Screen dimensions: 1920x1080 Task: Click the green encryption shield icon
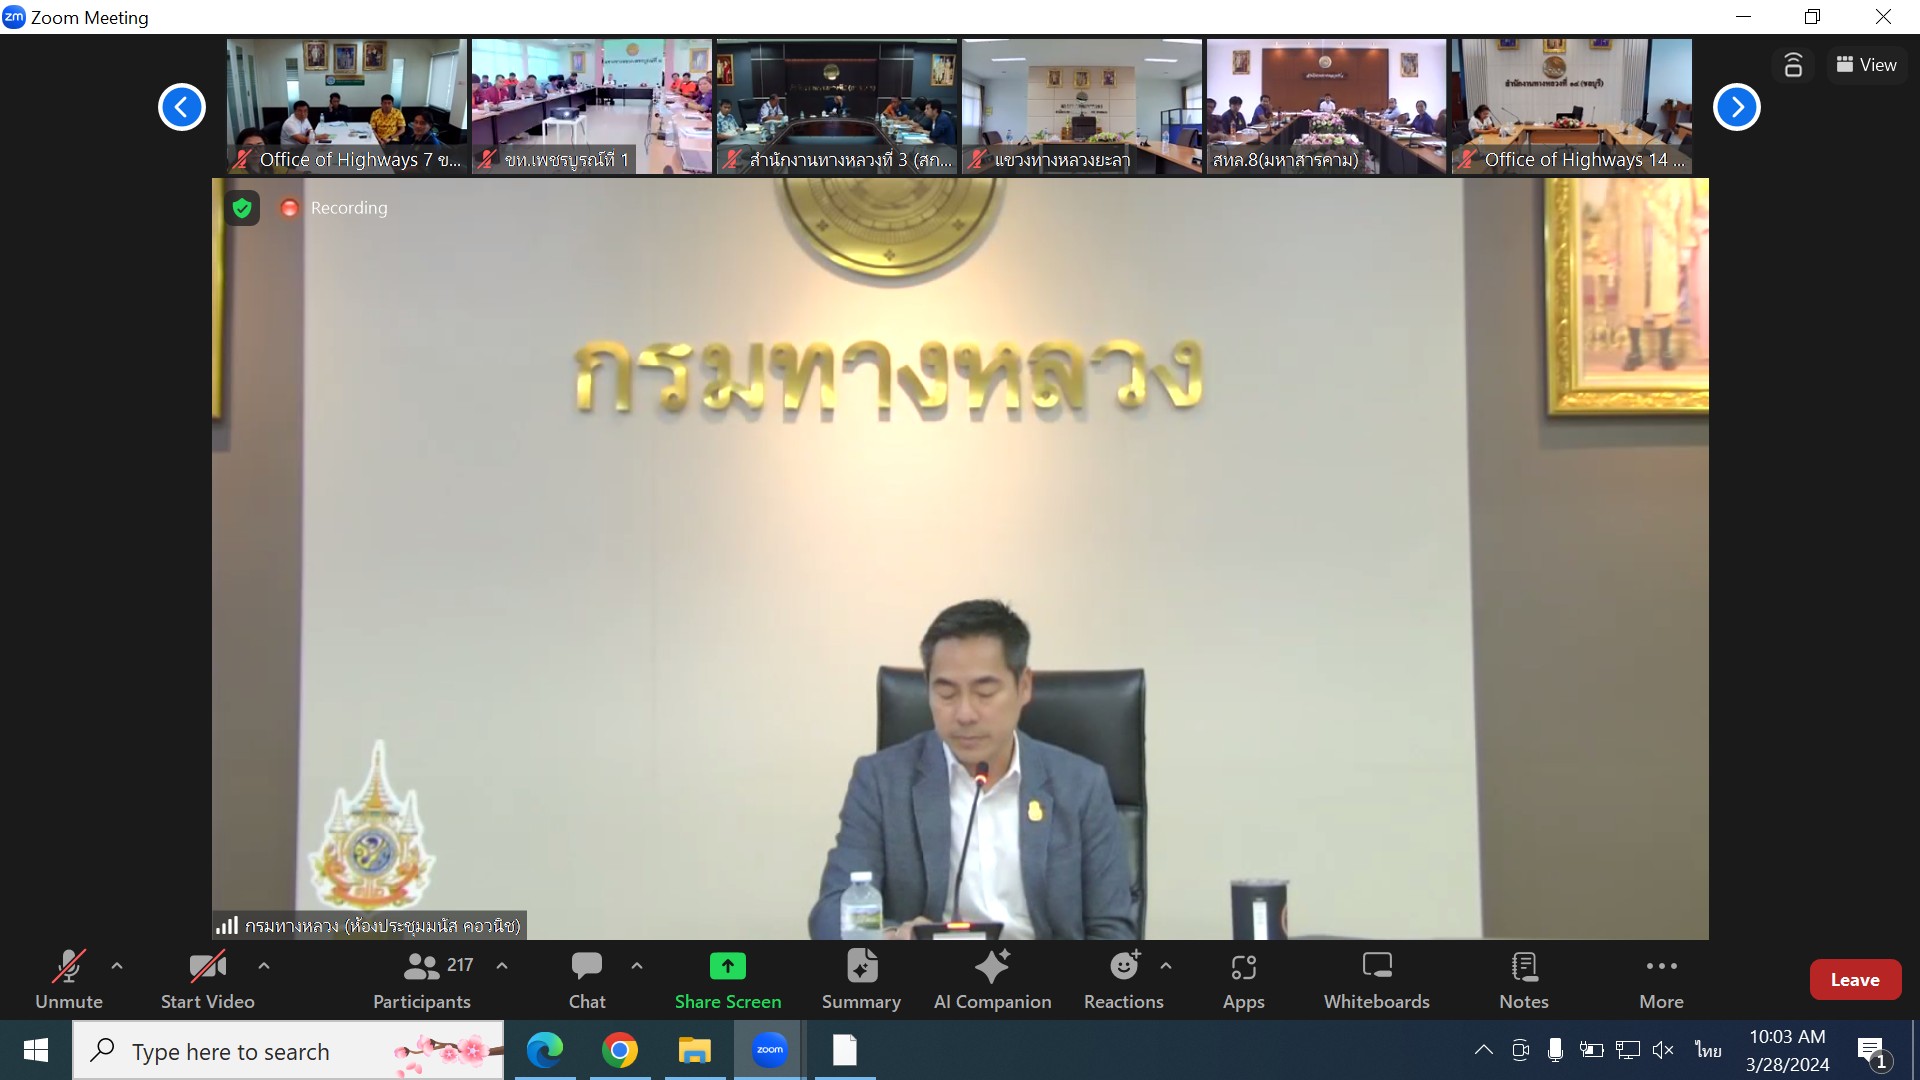[x=242, y=208]
